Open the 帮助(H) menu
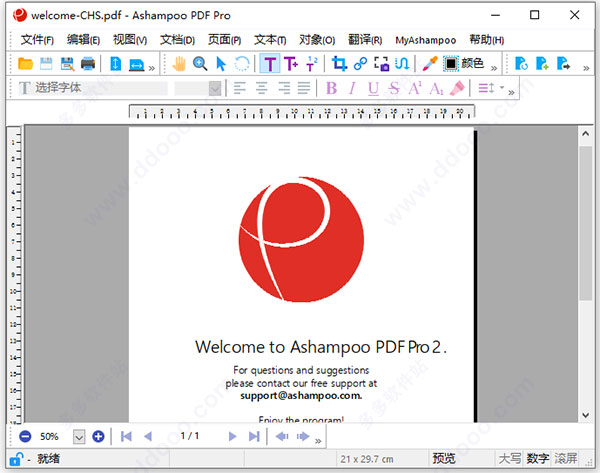600x473 pixels. click(486, 39)
